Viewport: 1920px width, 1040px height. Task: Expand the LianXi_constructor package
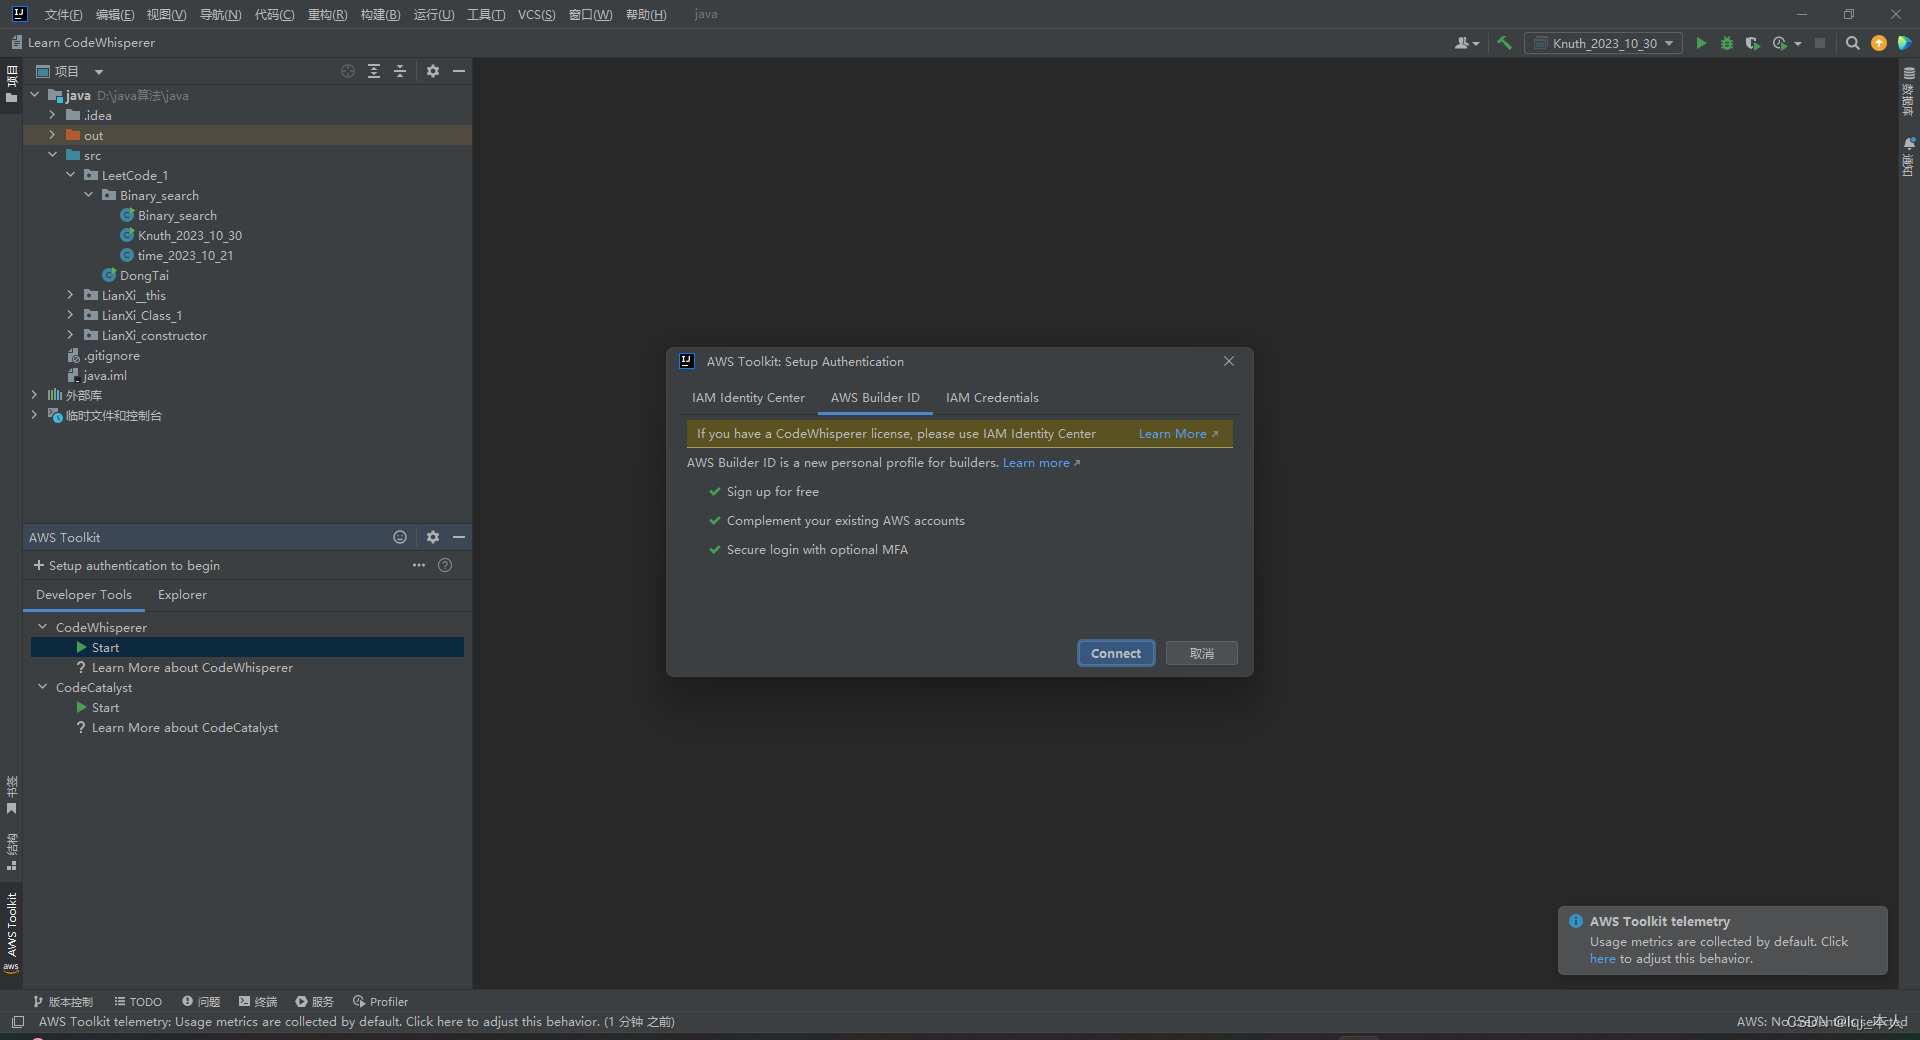71,335
